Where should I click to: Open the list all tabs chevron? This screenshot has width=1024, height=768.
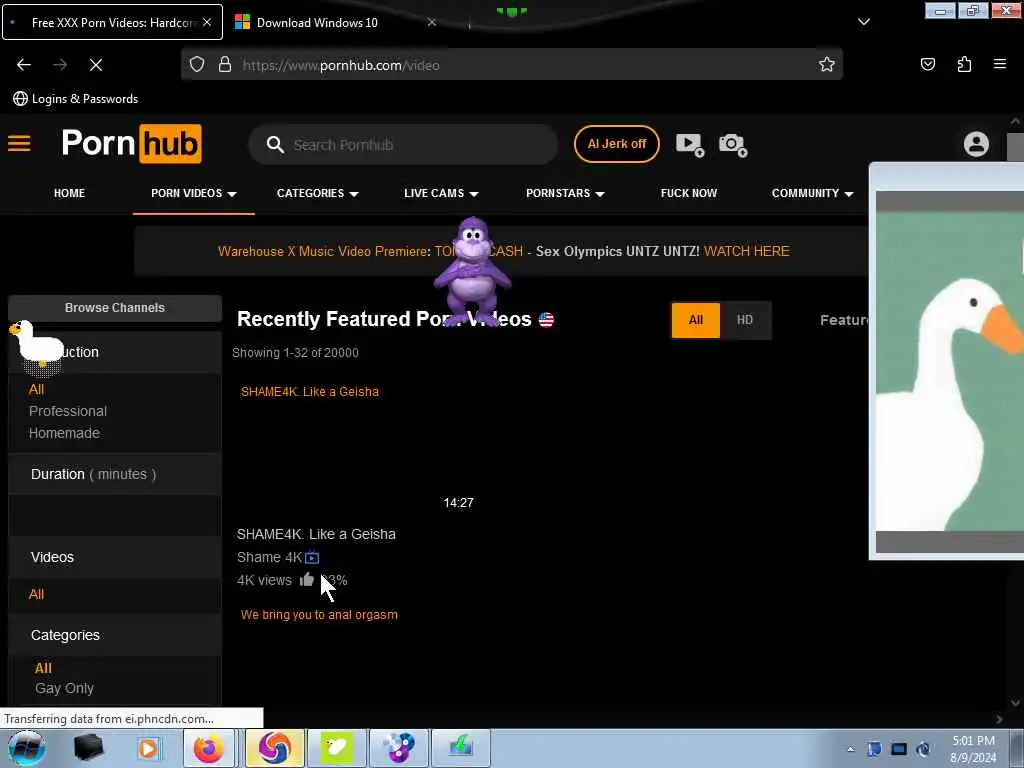click(x=863, y=22)
